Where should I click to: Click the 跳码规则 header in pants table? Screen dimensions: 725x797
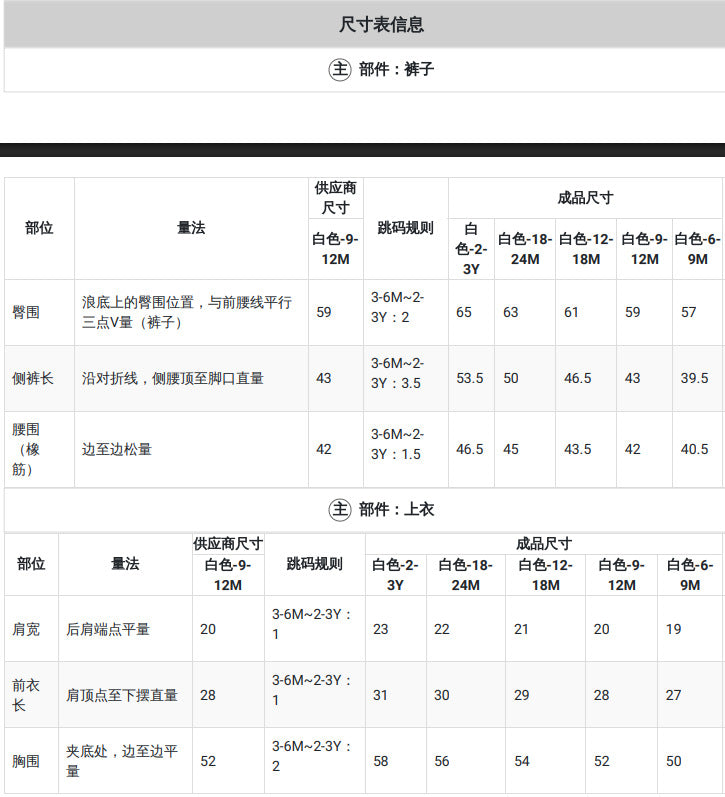click(405, 228)
